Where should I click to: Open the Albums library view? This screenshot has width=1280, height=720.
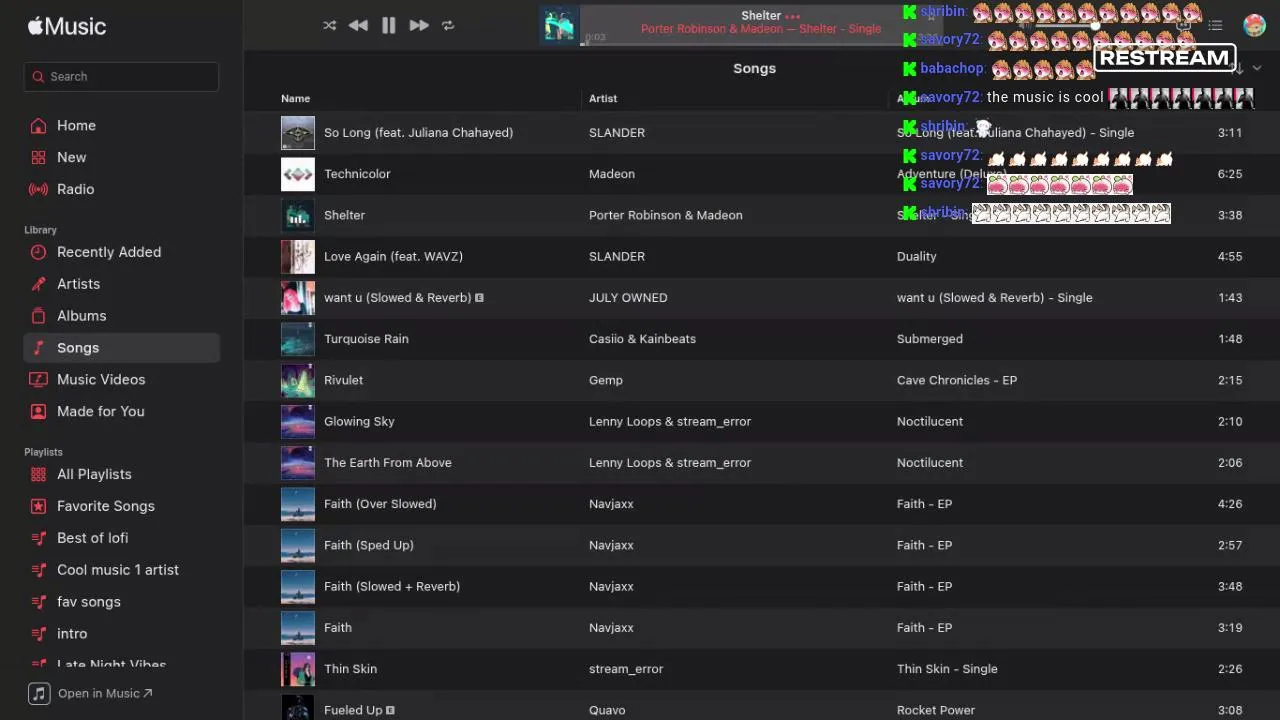pyautogui.click(x=81, y=316)
